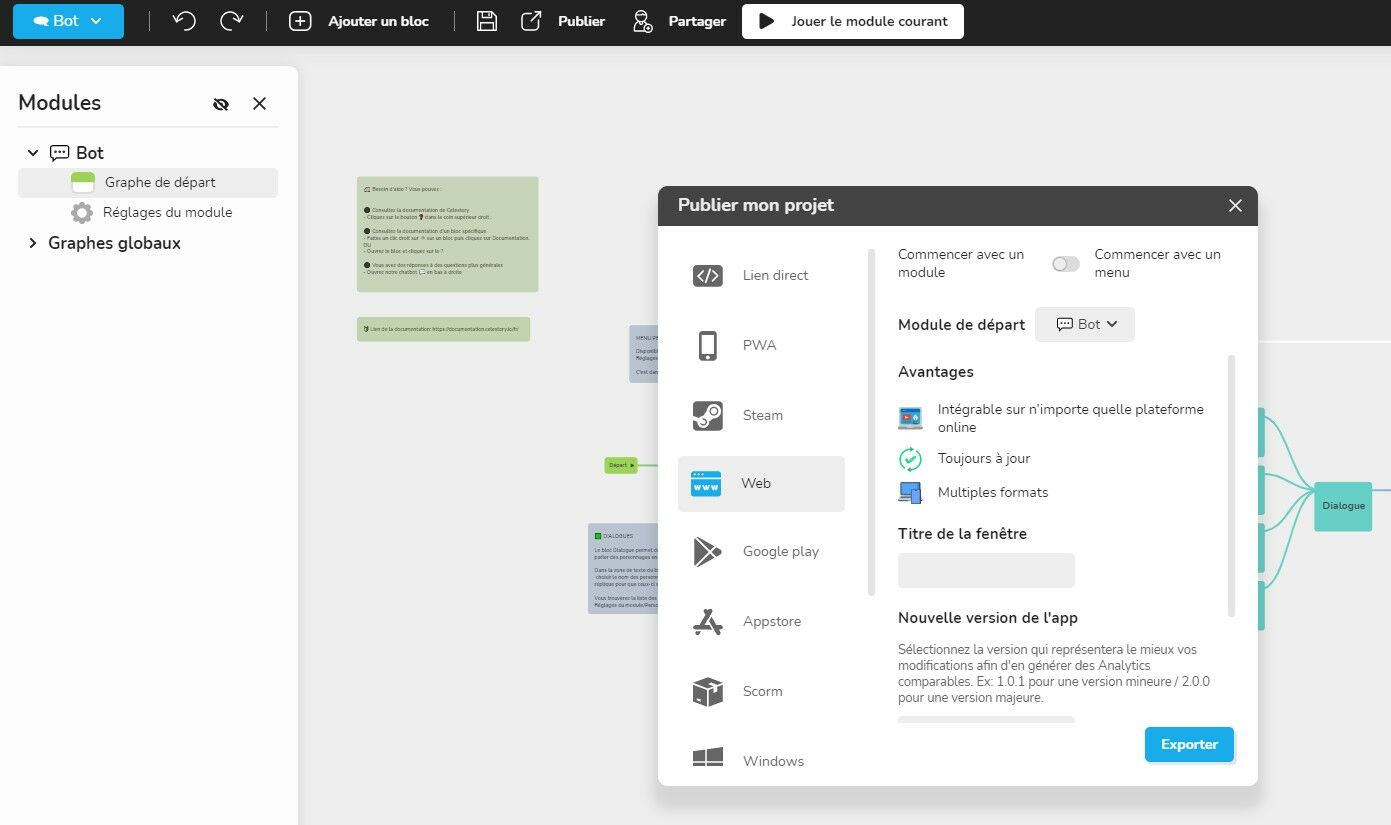This screenshot has height=825, width=1391.
Task: Click the green Départ node
Action: pyautogui.click(x=621, y=465)
